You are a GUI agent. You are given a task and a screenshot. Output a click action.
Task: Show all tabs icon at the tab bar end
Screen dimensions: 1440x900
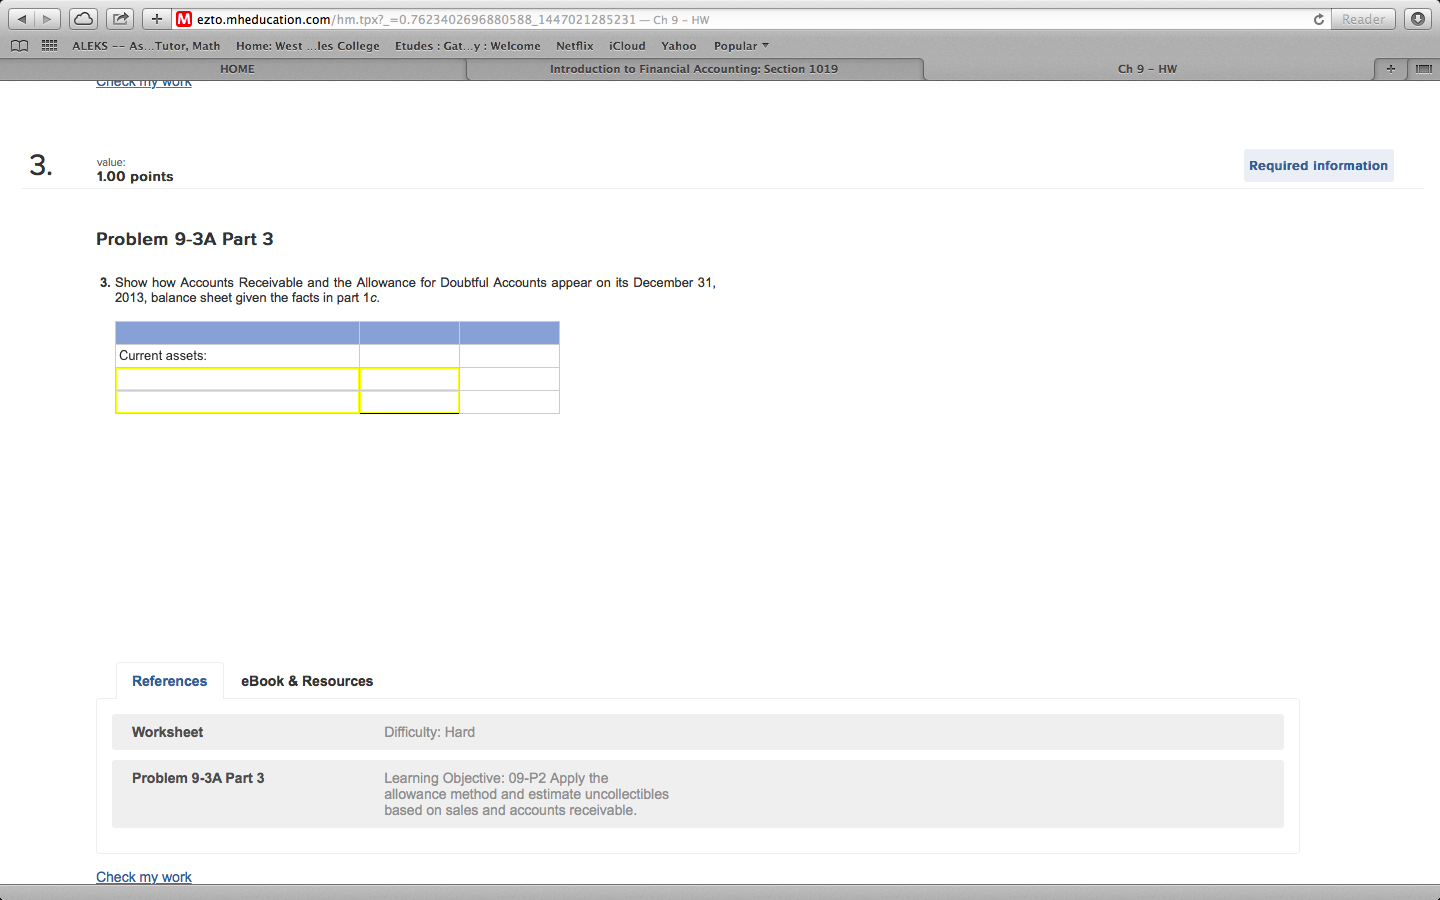pyautogui.click(x=1424, y=69)
